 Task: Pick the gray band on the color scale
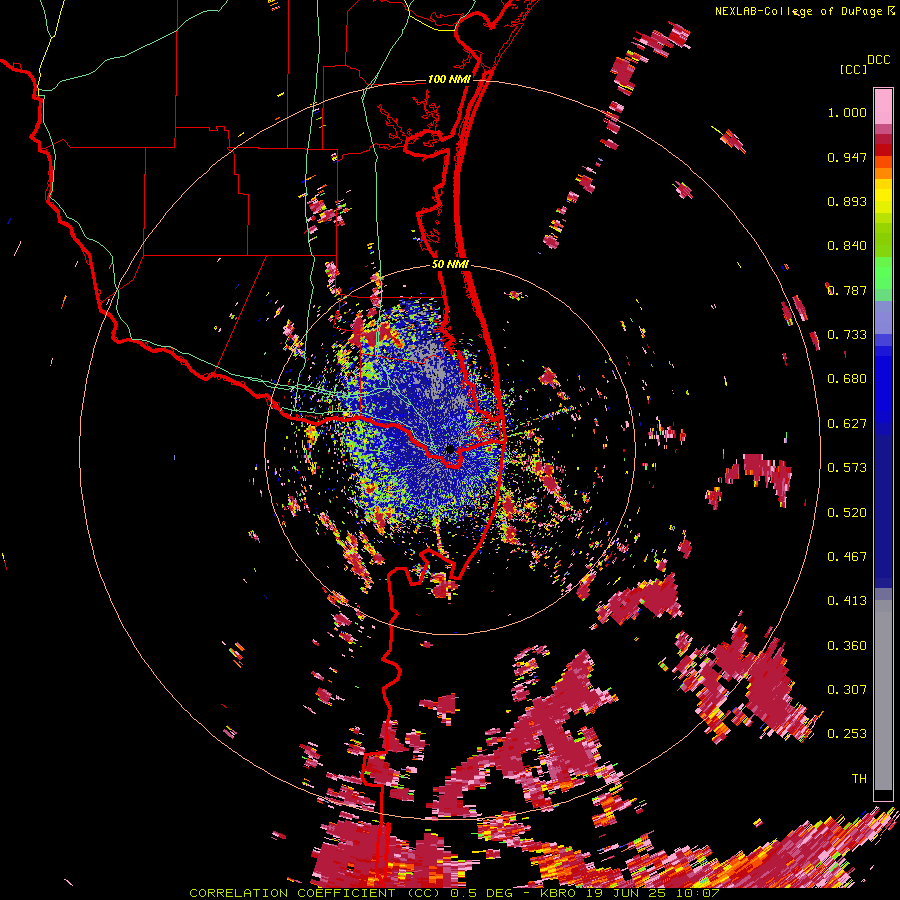coord(883,695)
